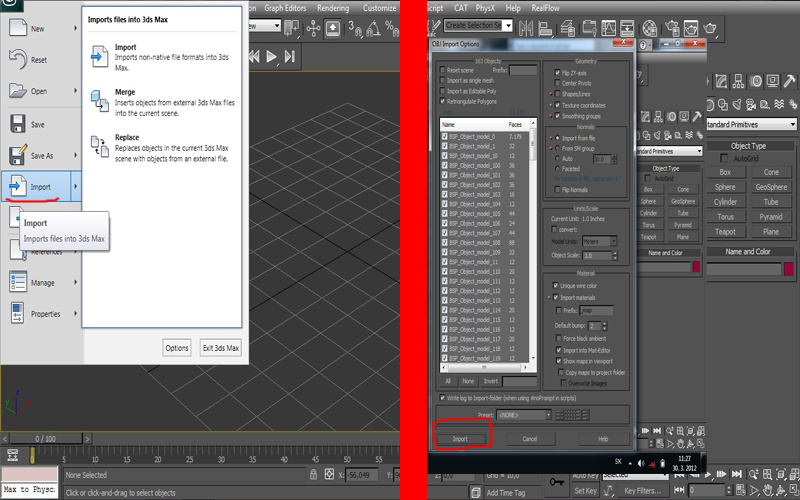Image resolution: width=800 pixels, height=500 pixels.
Task: Open the Curve Editor icon
Action: 608,28
